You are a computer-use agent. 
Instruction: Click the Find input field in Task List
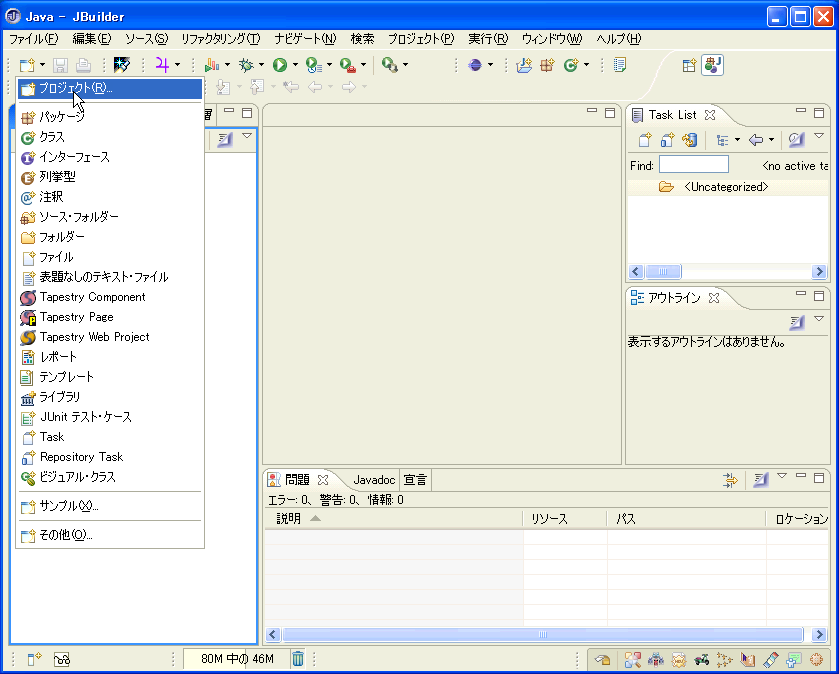pos(693,165)
